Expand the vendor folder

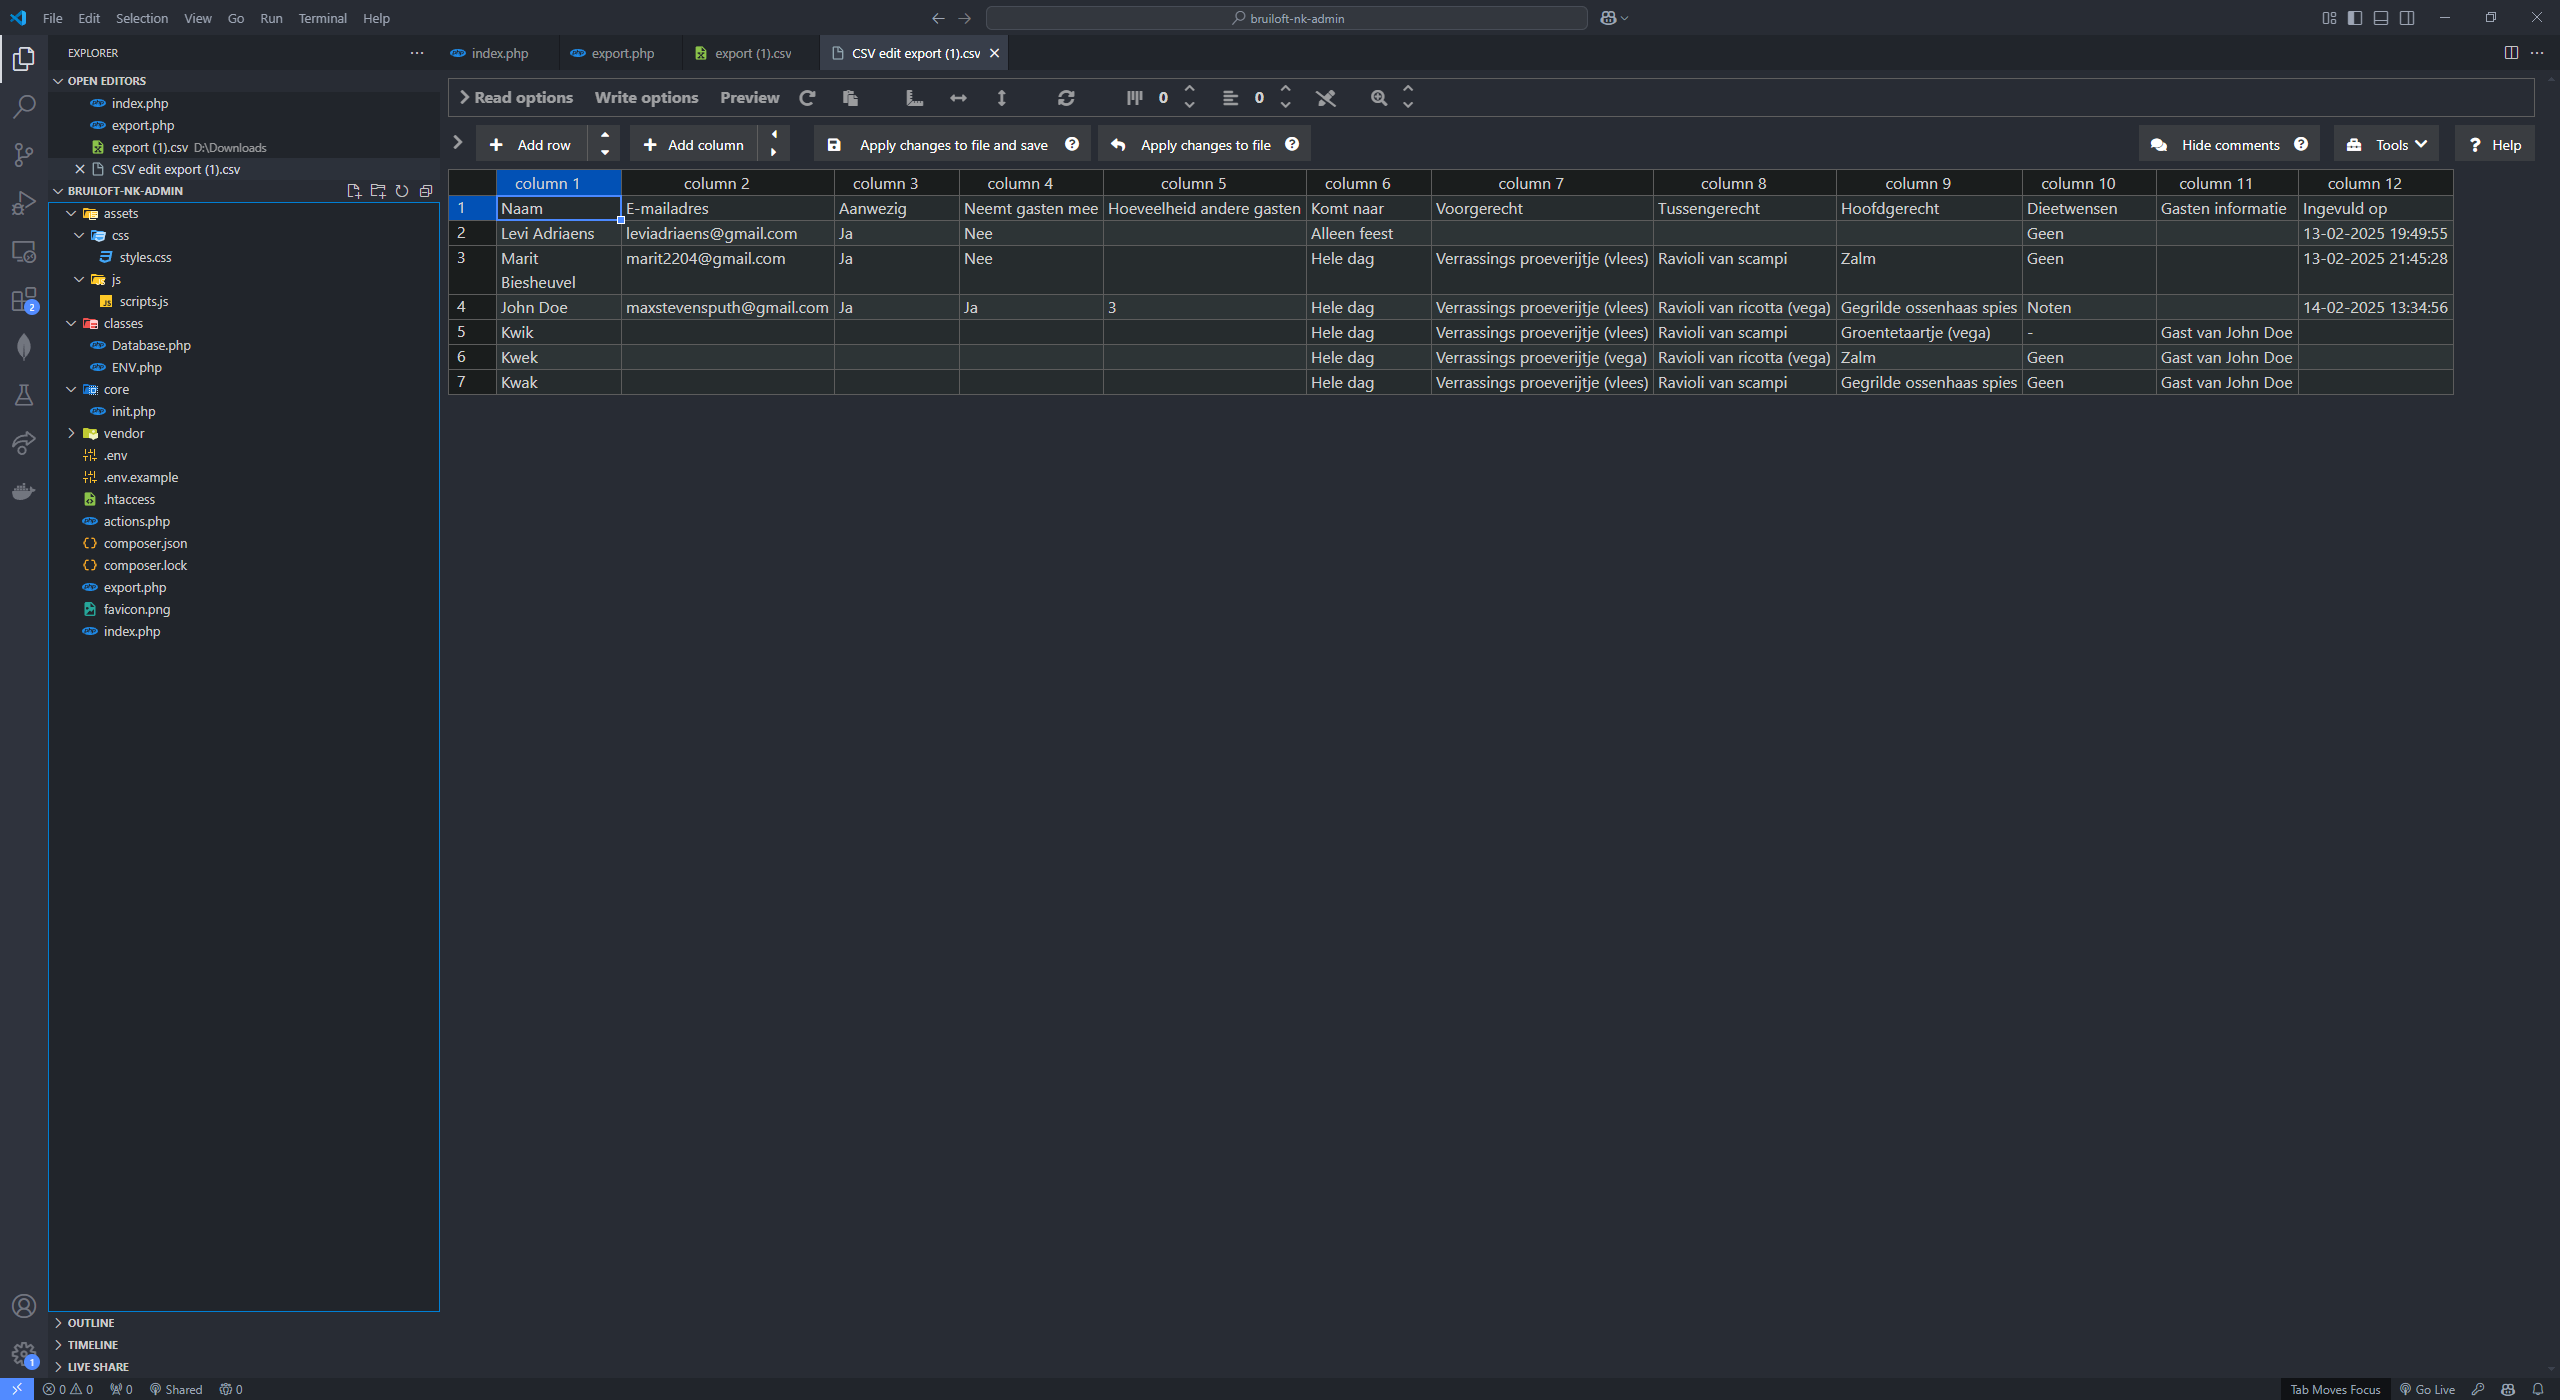click(x=123, y=433)
